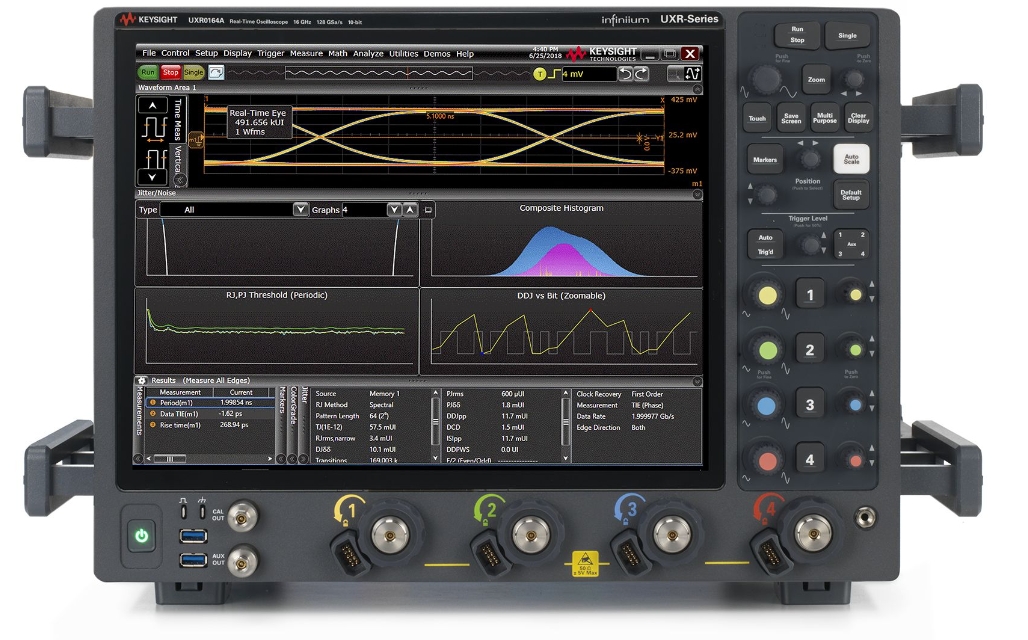Click the Keysight logo icon in title bar
The image size is (1028, 640).
pyautogui.click(x=579, y=54)
